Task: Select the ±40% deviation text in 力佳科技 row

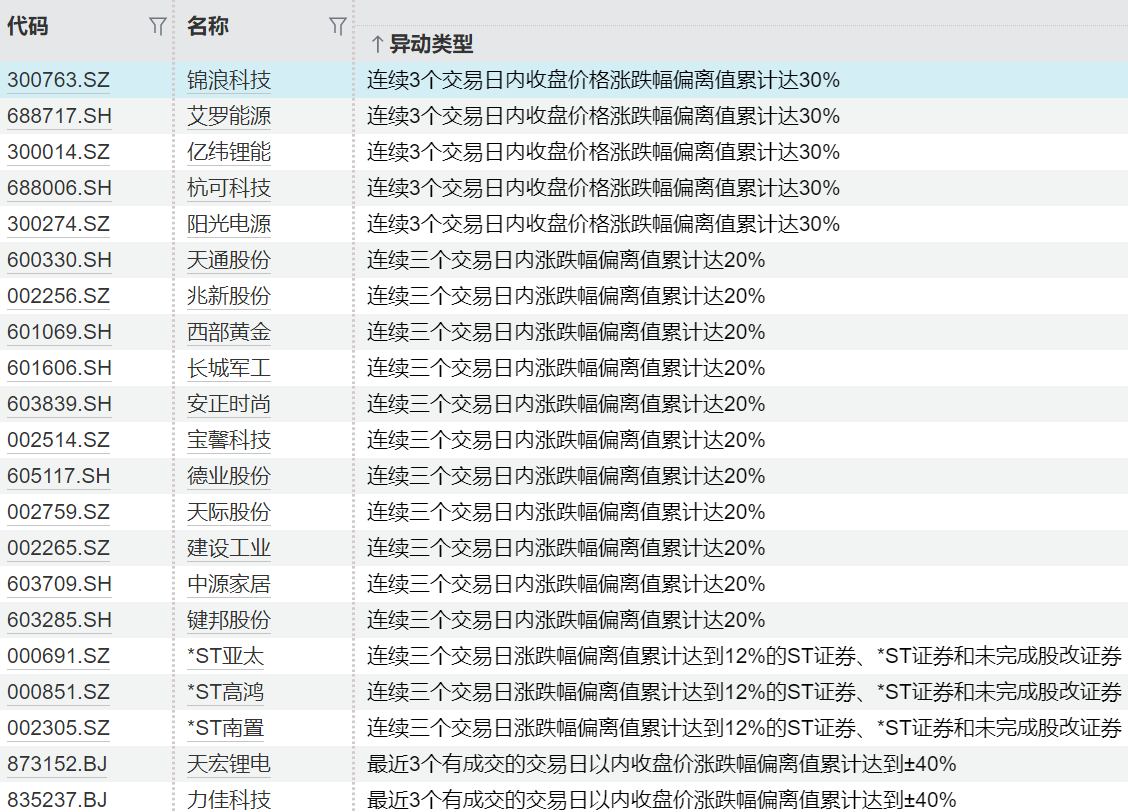Action: pyautogui.click(x=662, y=799)
